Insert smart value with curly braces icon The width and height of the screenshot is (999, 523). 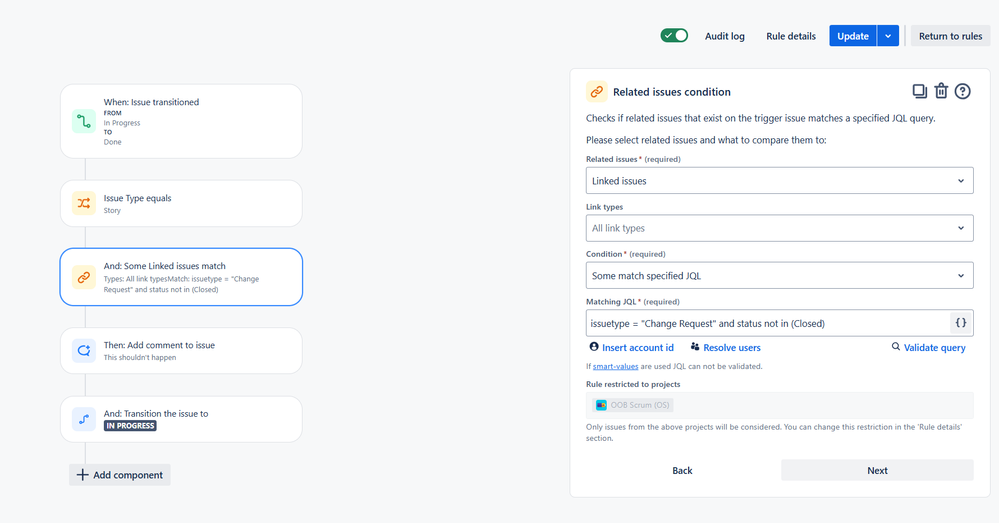(x=961, y=323)
